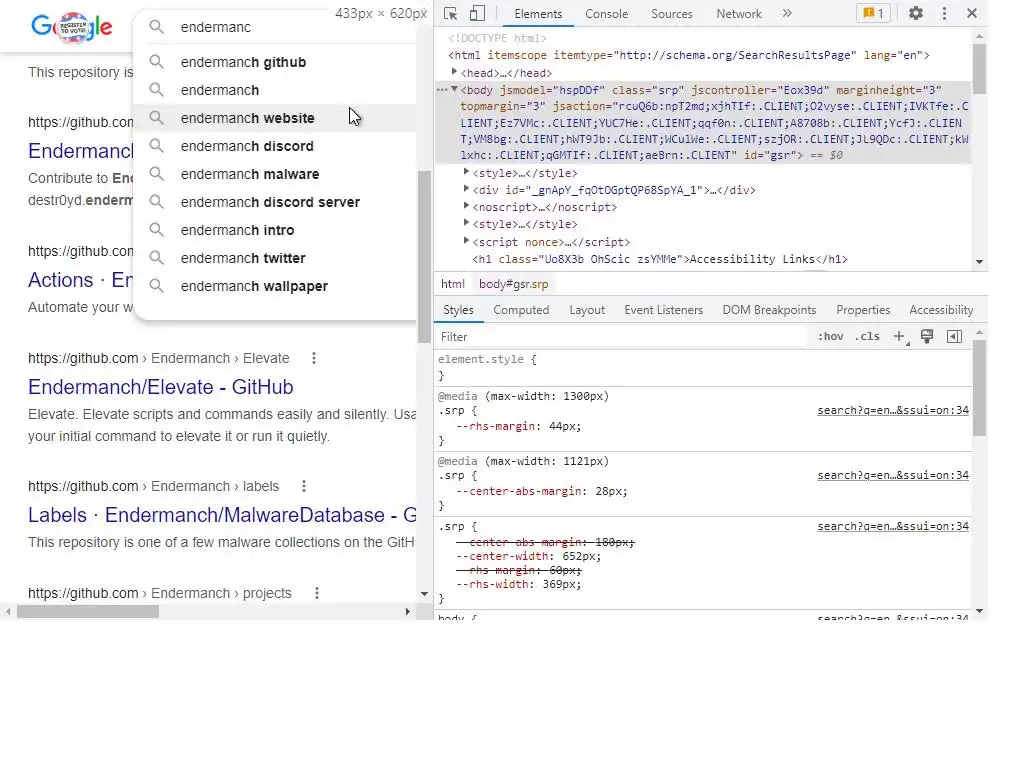
Task: Open DevTools three-dot customize menu
Action: pos(944,13)
